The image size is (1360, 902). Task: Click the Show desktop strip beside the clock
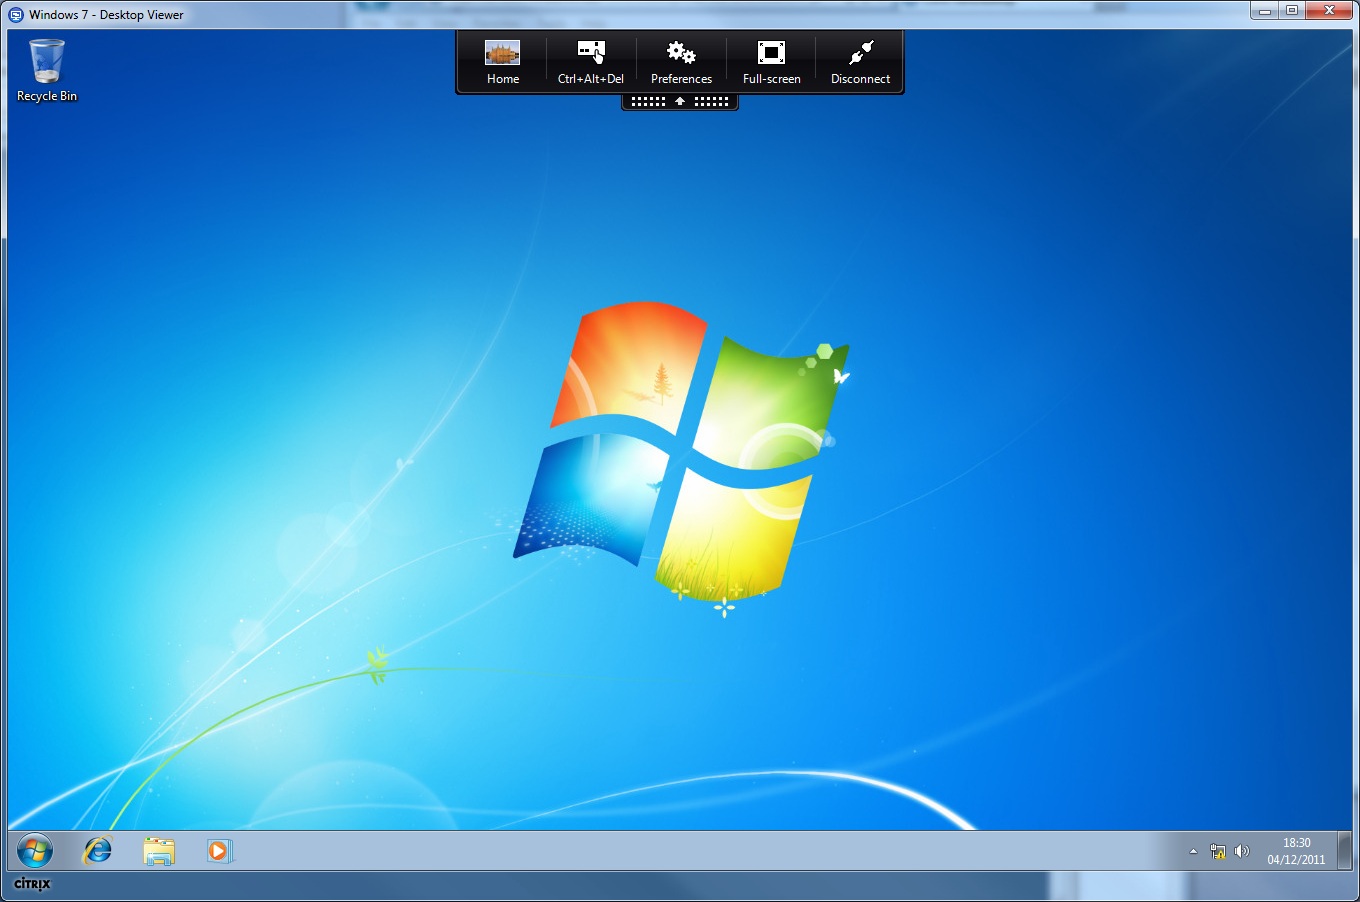1345,851
